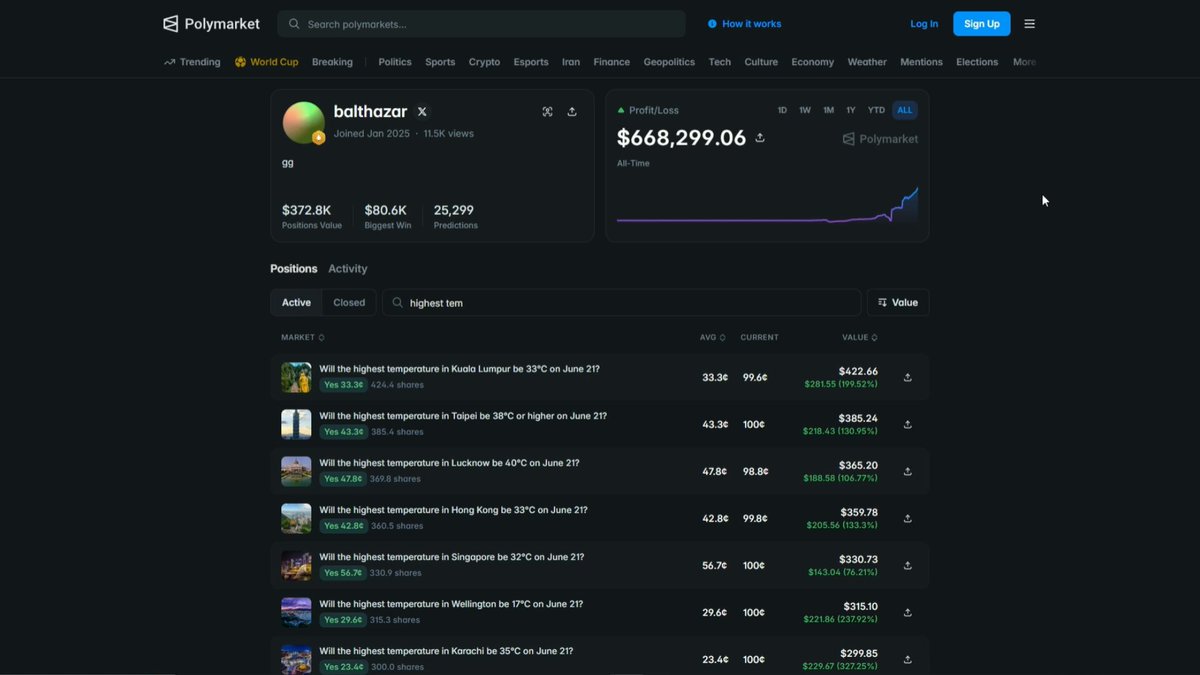Share the Hong Kong position
Screen dimensions: 1200x675
click(x=908, y=519)
